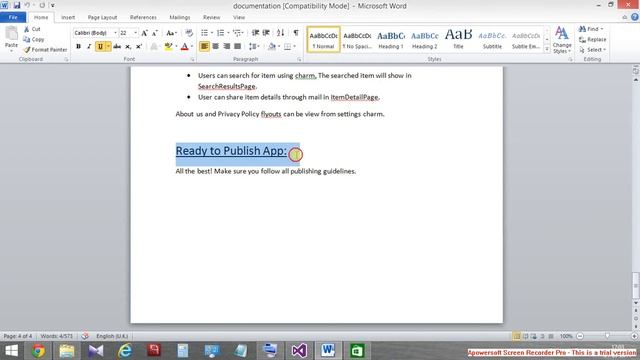Open Google Chrome from the taskbar
This screenshot has width=640, height=360.
pos(38,351)
